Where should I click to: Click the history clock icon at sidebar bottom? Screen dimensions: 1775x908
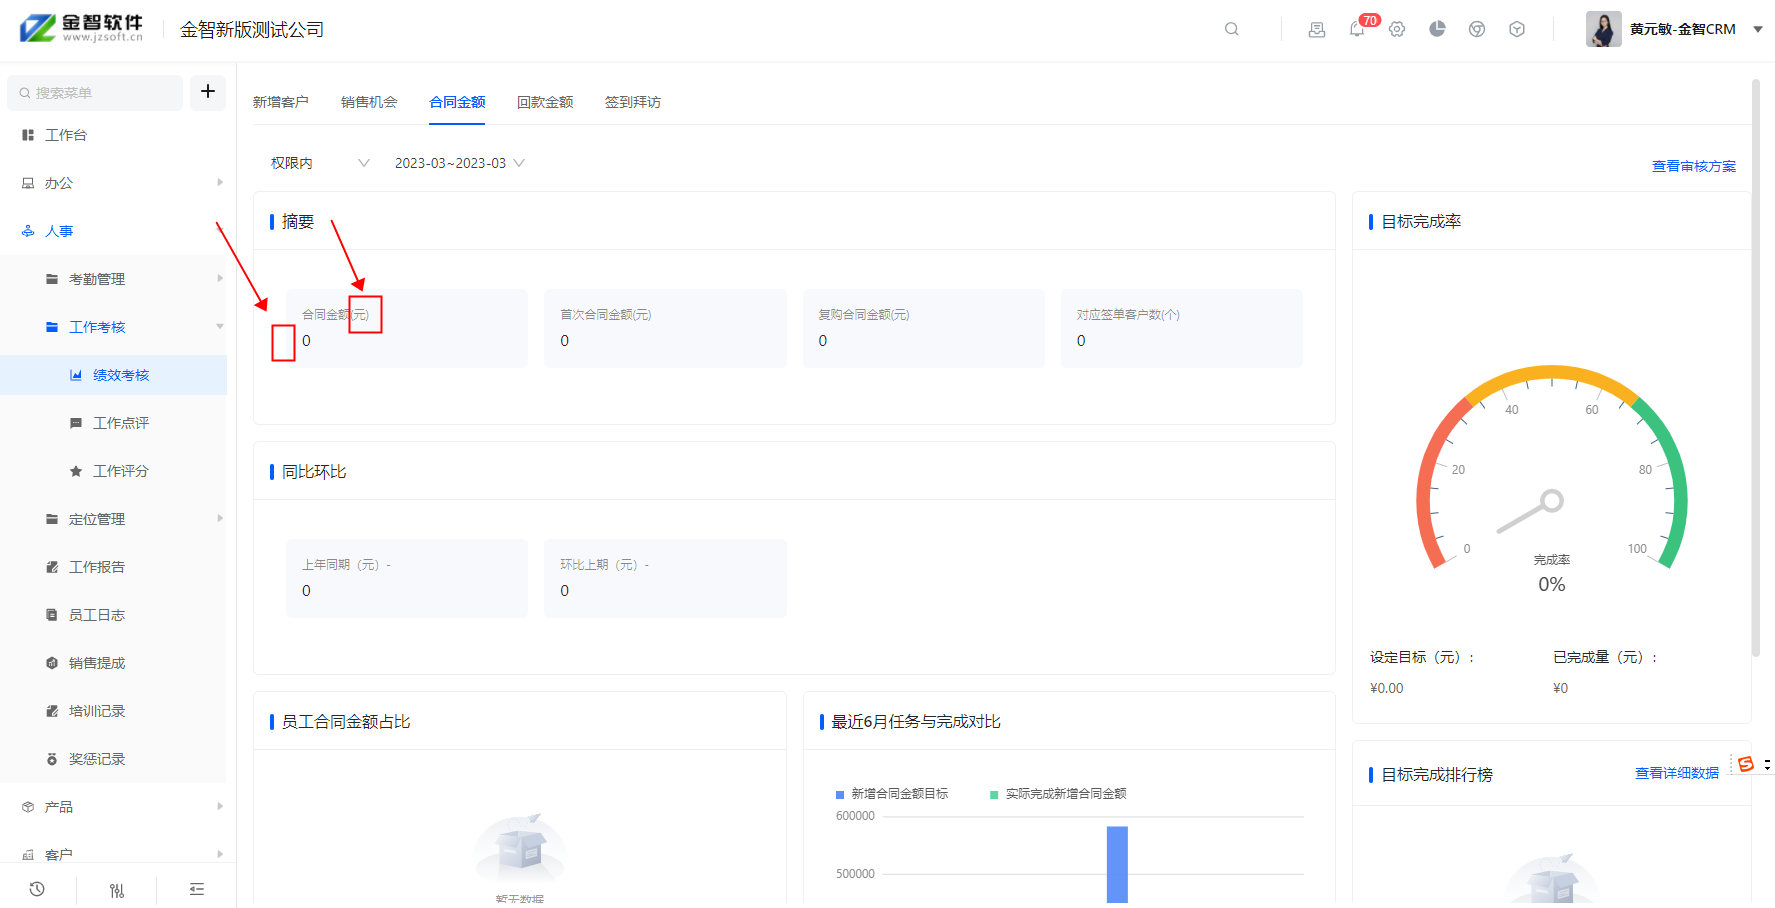point(37,889)
